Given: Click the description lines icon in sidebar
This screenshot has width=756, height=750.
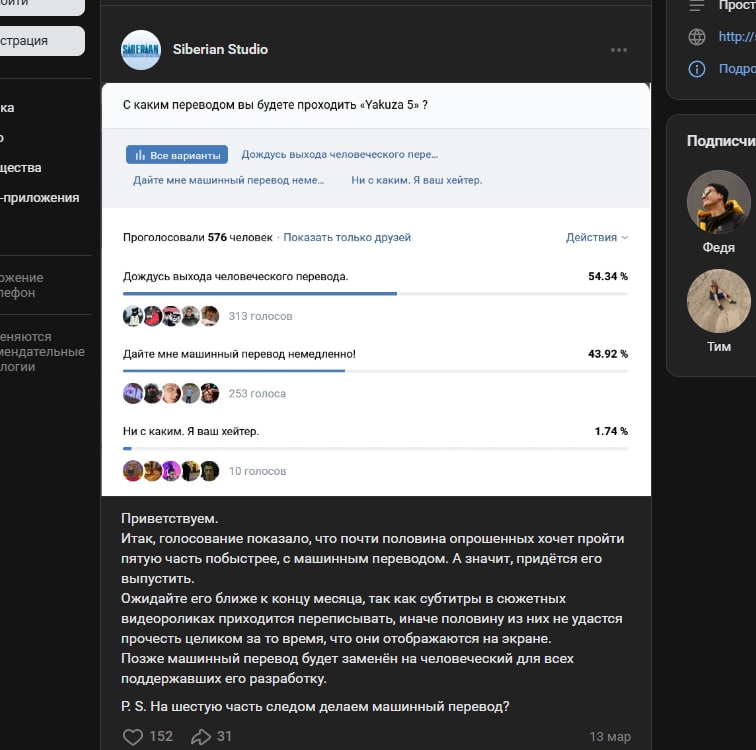Looking at the screenshot, I should pos(697,5).
